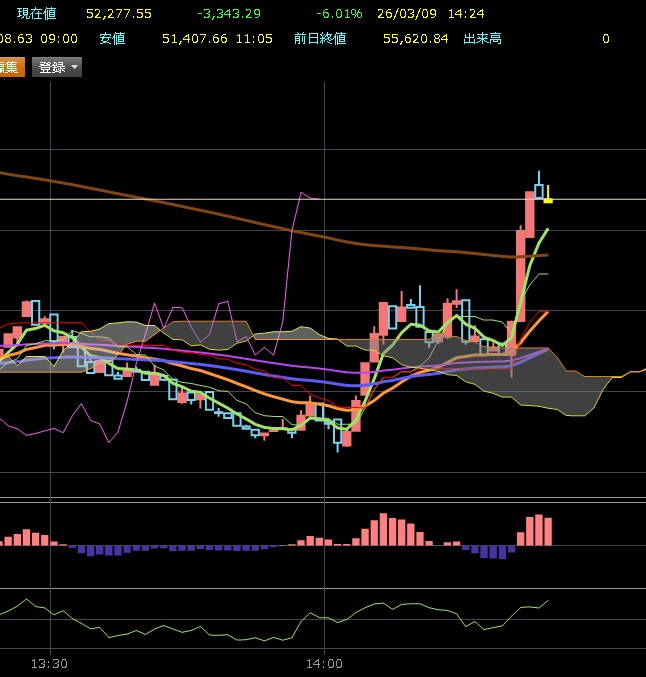Click the orange 編集 button

10,67
